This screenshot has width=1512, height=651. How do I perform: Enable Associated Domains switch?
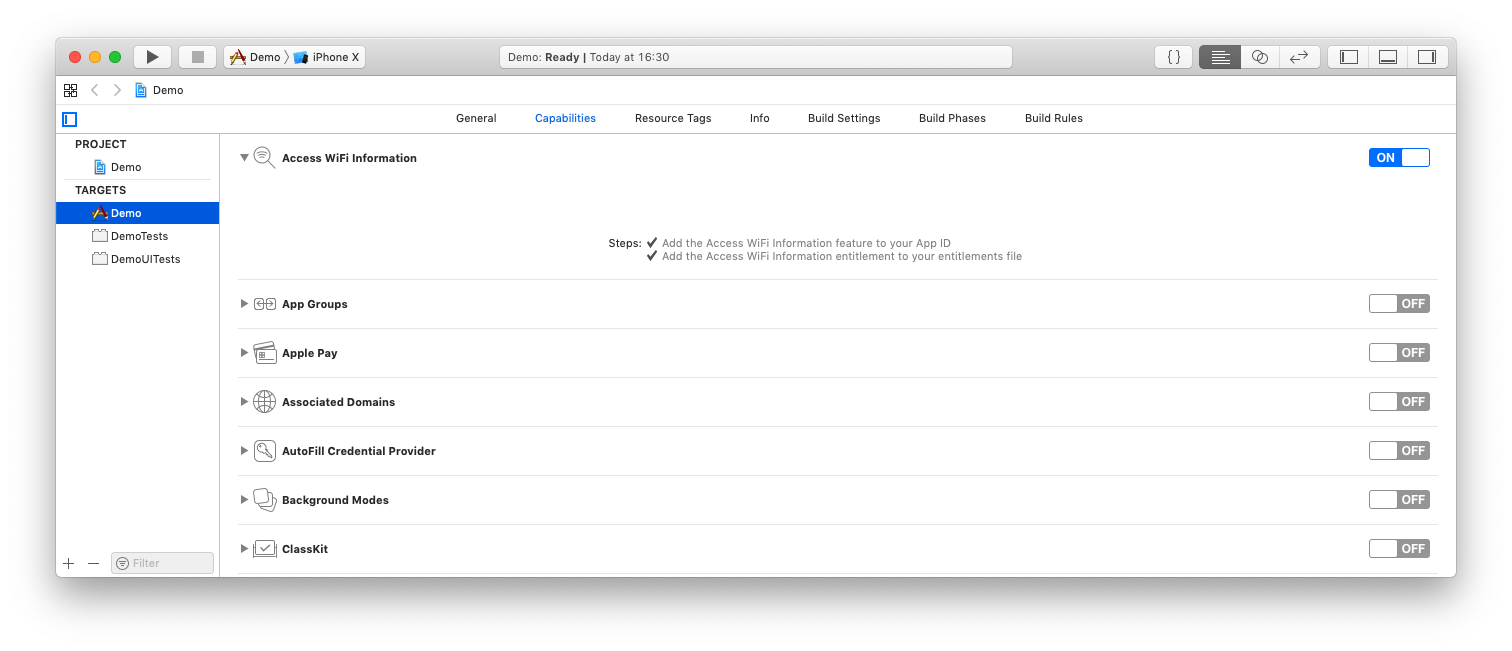click(1399, 402)
